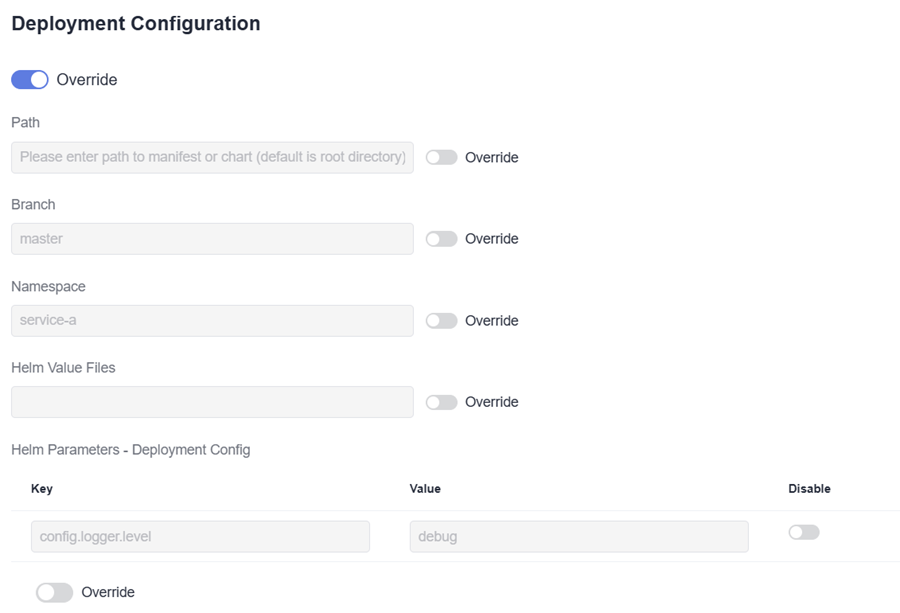Image resolution: width=900 pixels, height=613 pixels.
Task: Click the Namespace field showing service-a
Action: 212,321
